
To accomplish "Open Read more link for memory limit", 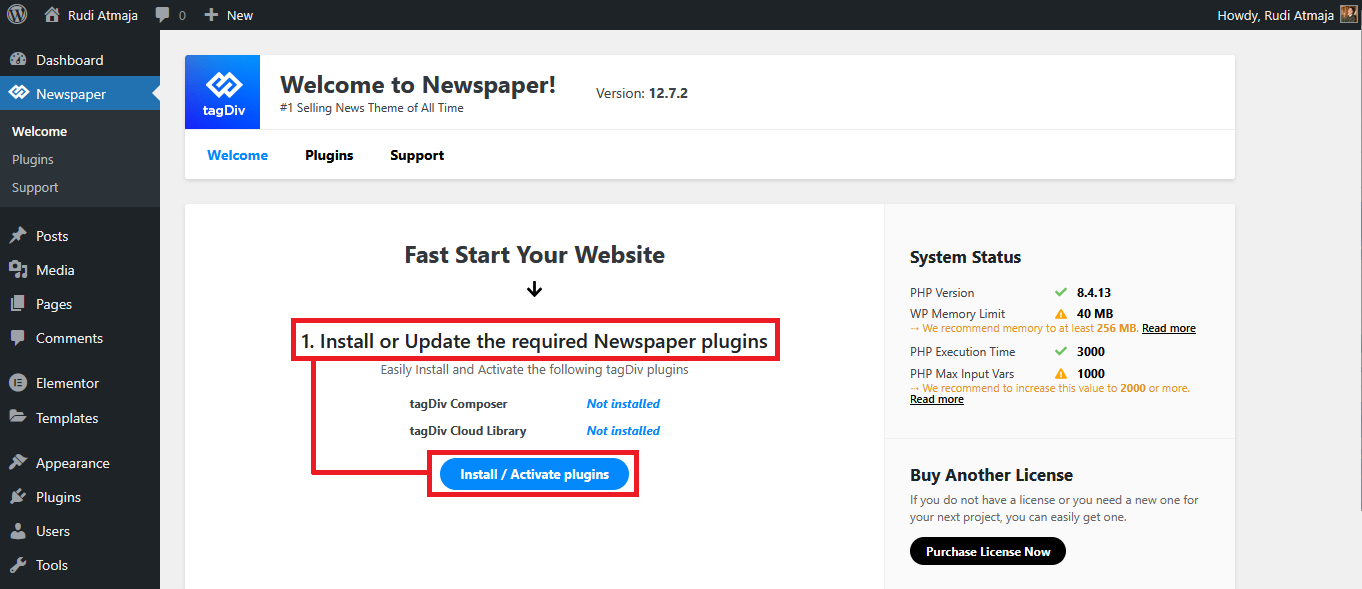I will (1168, 328).
